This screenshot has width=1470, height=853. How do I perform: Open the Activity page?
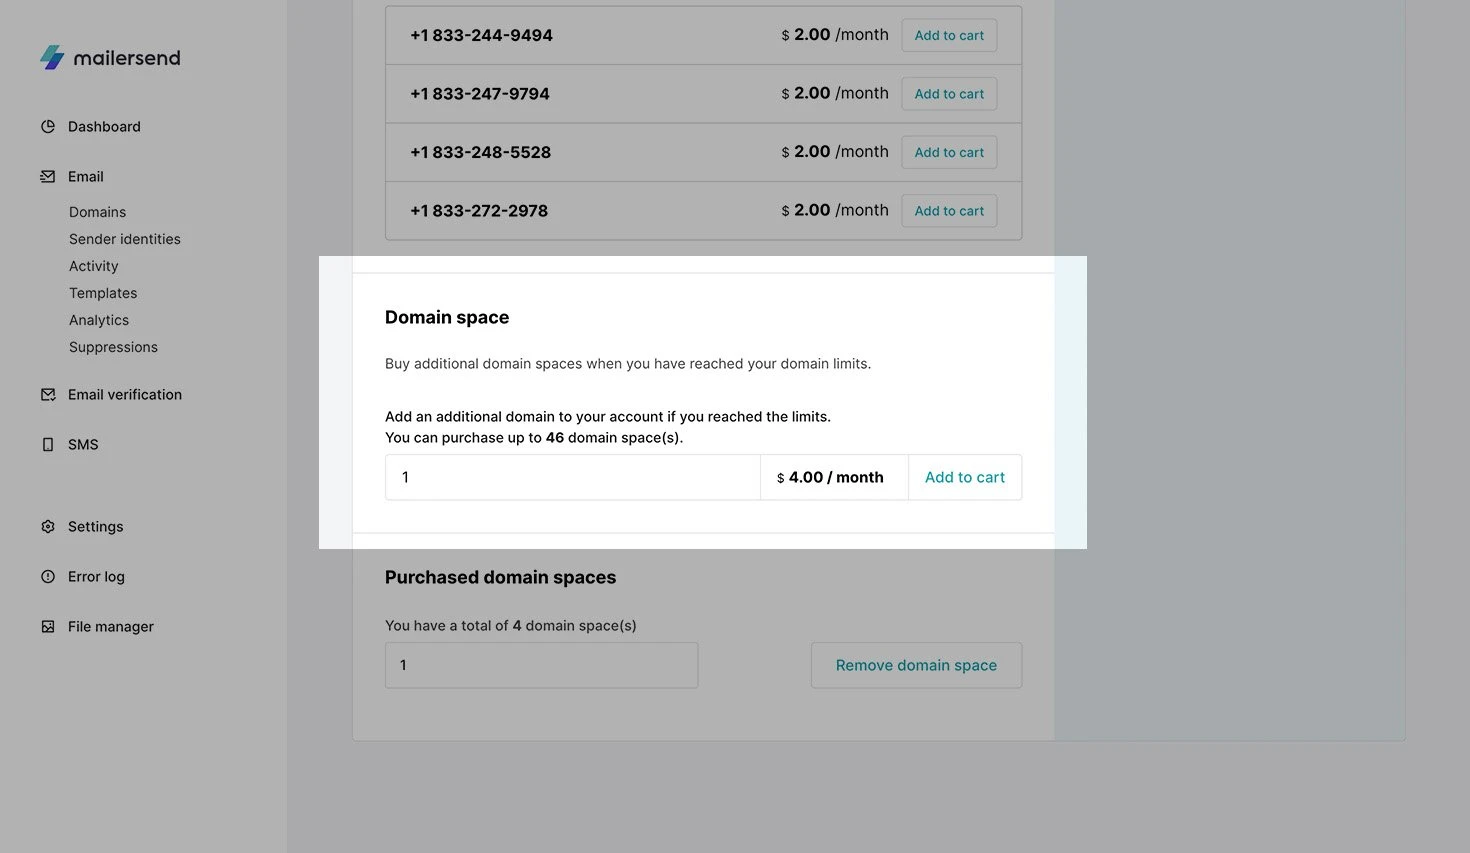[94, 266]
